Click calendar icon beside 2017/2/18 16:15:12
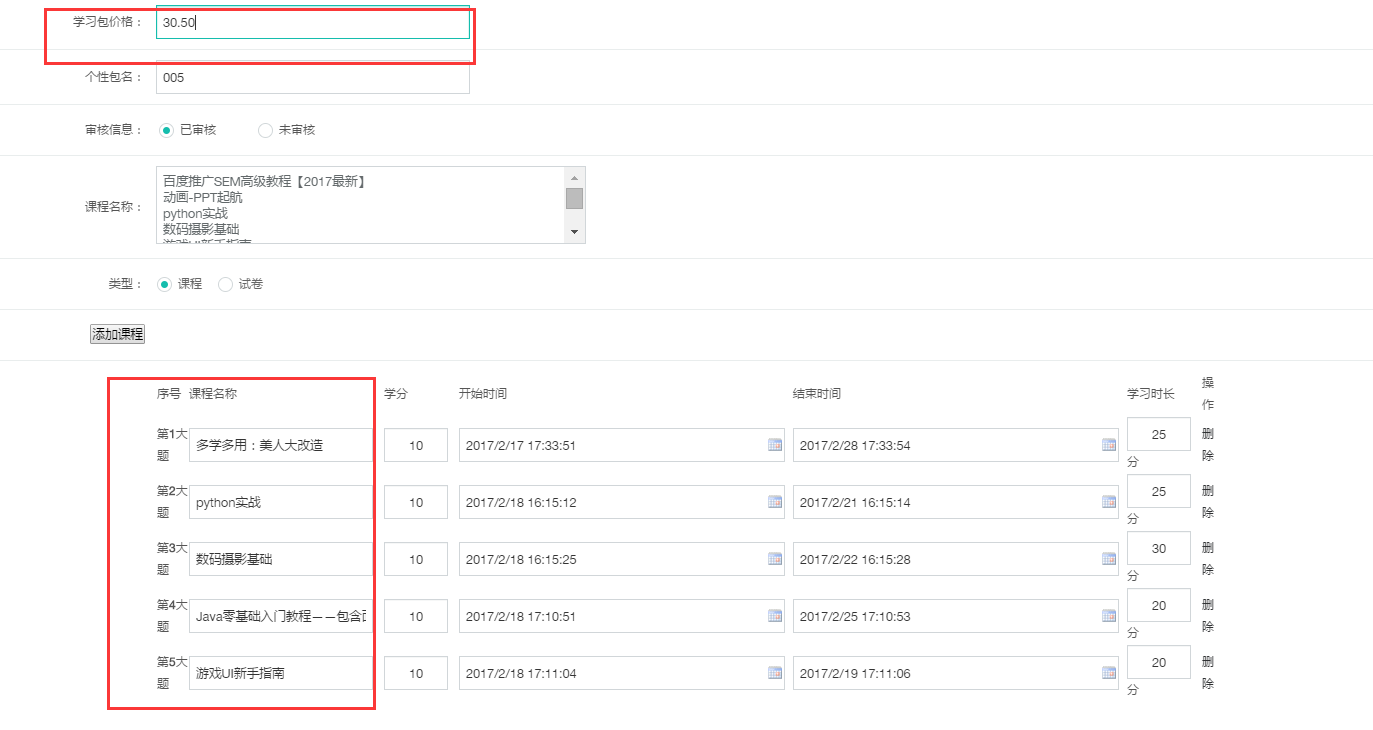The width and height of the screenshot is (1373, 730). tap(775, 502)
